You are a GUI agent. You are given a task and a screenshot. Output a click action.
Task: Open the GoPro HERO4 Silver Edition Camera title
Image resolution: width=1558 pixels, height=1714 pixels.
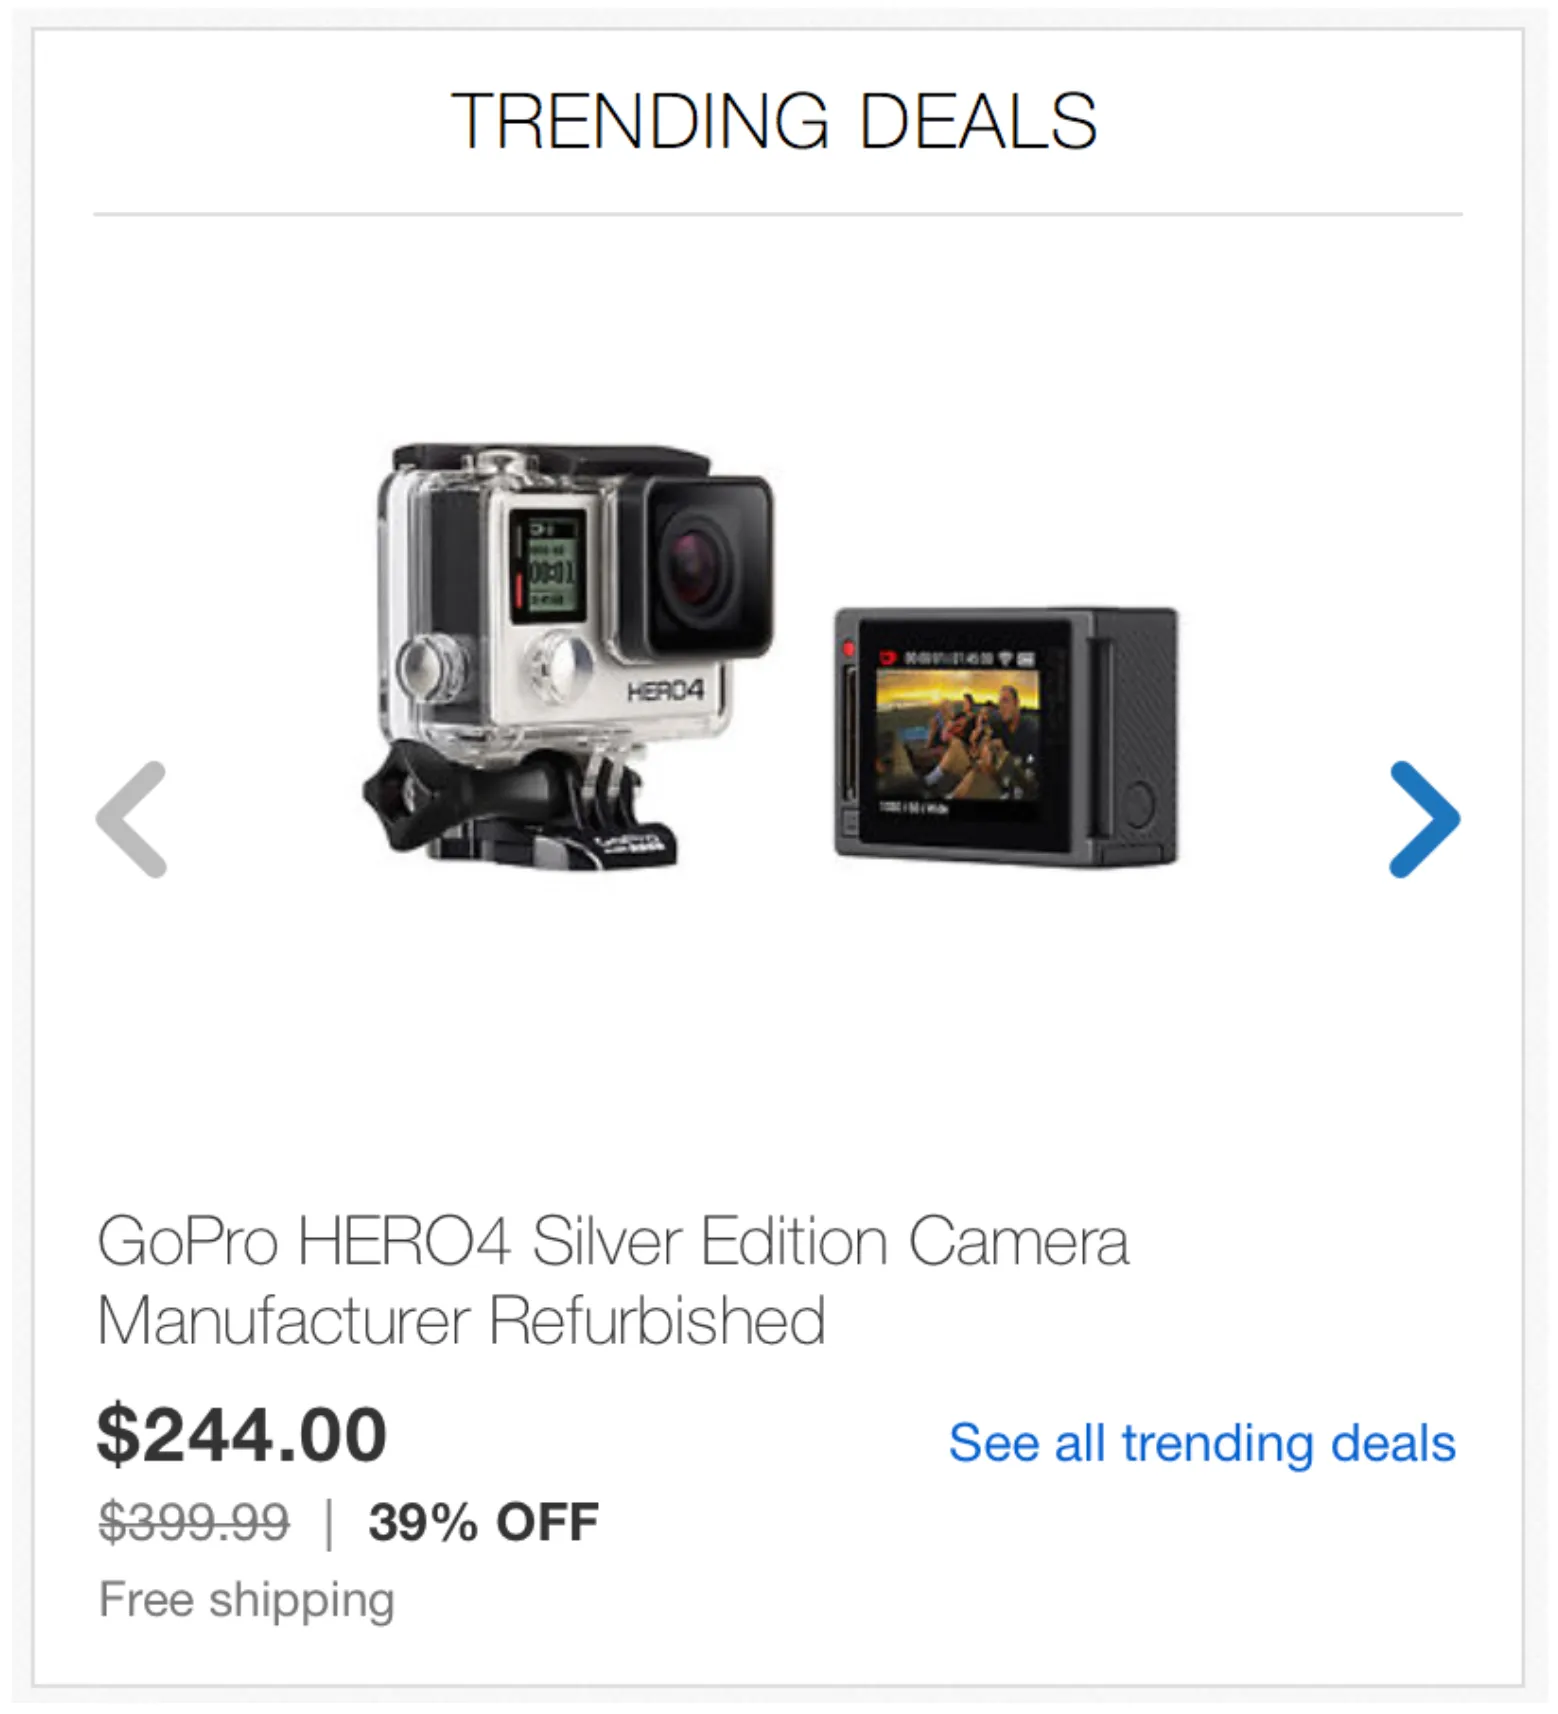coord(613,1241)
